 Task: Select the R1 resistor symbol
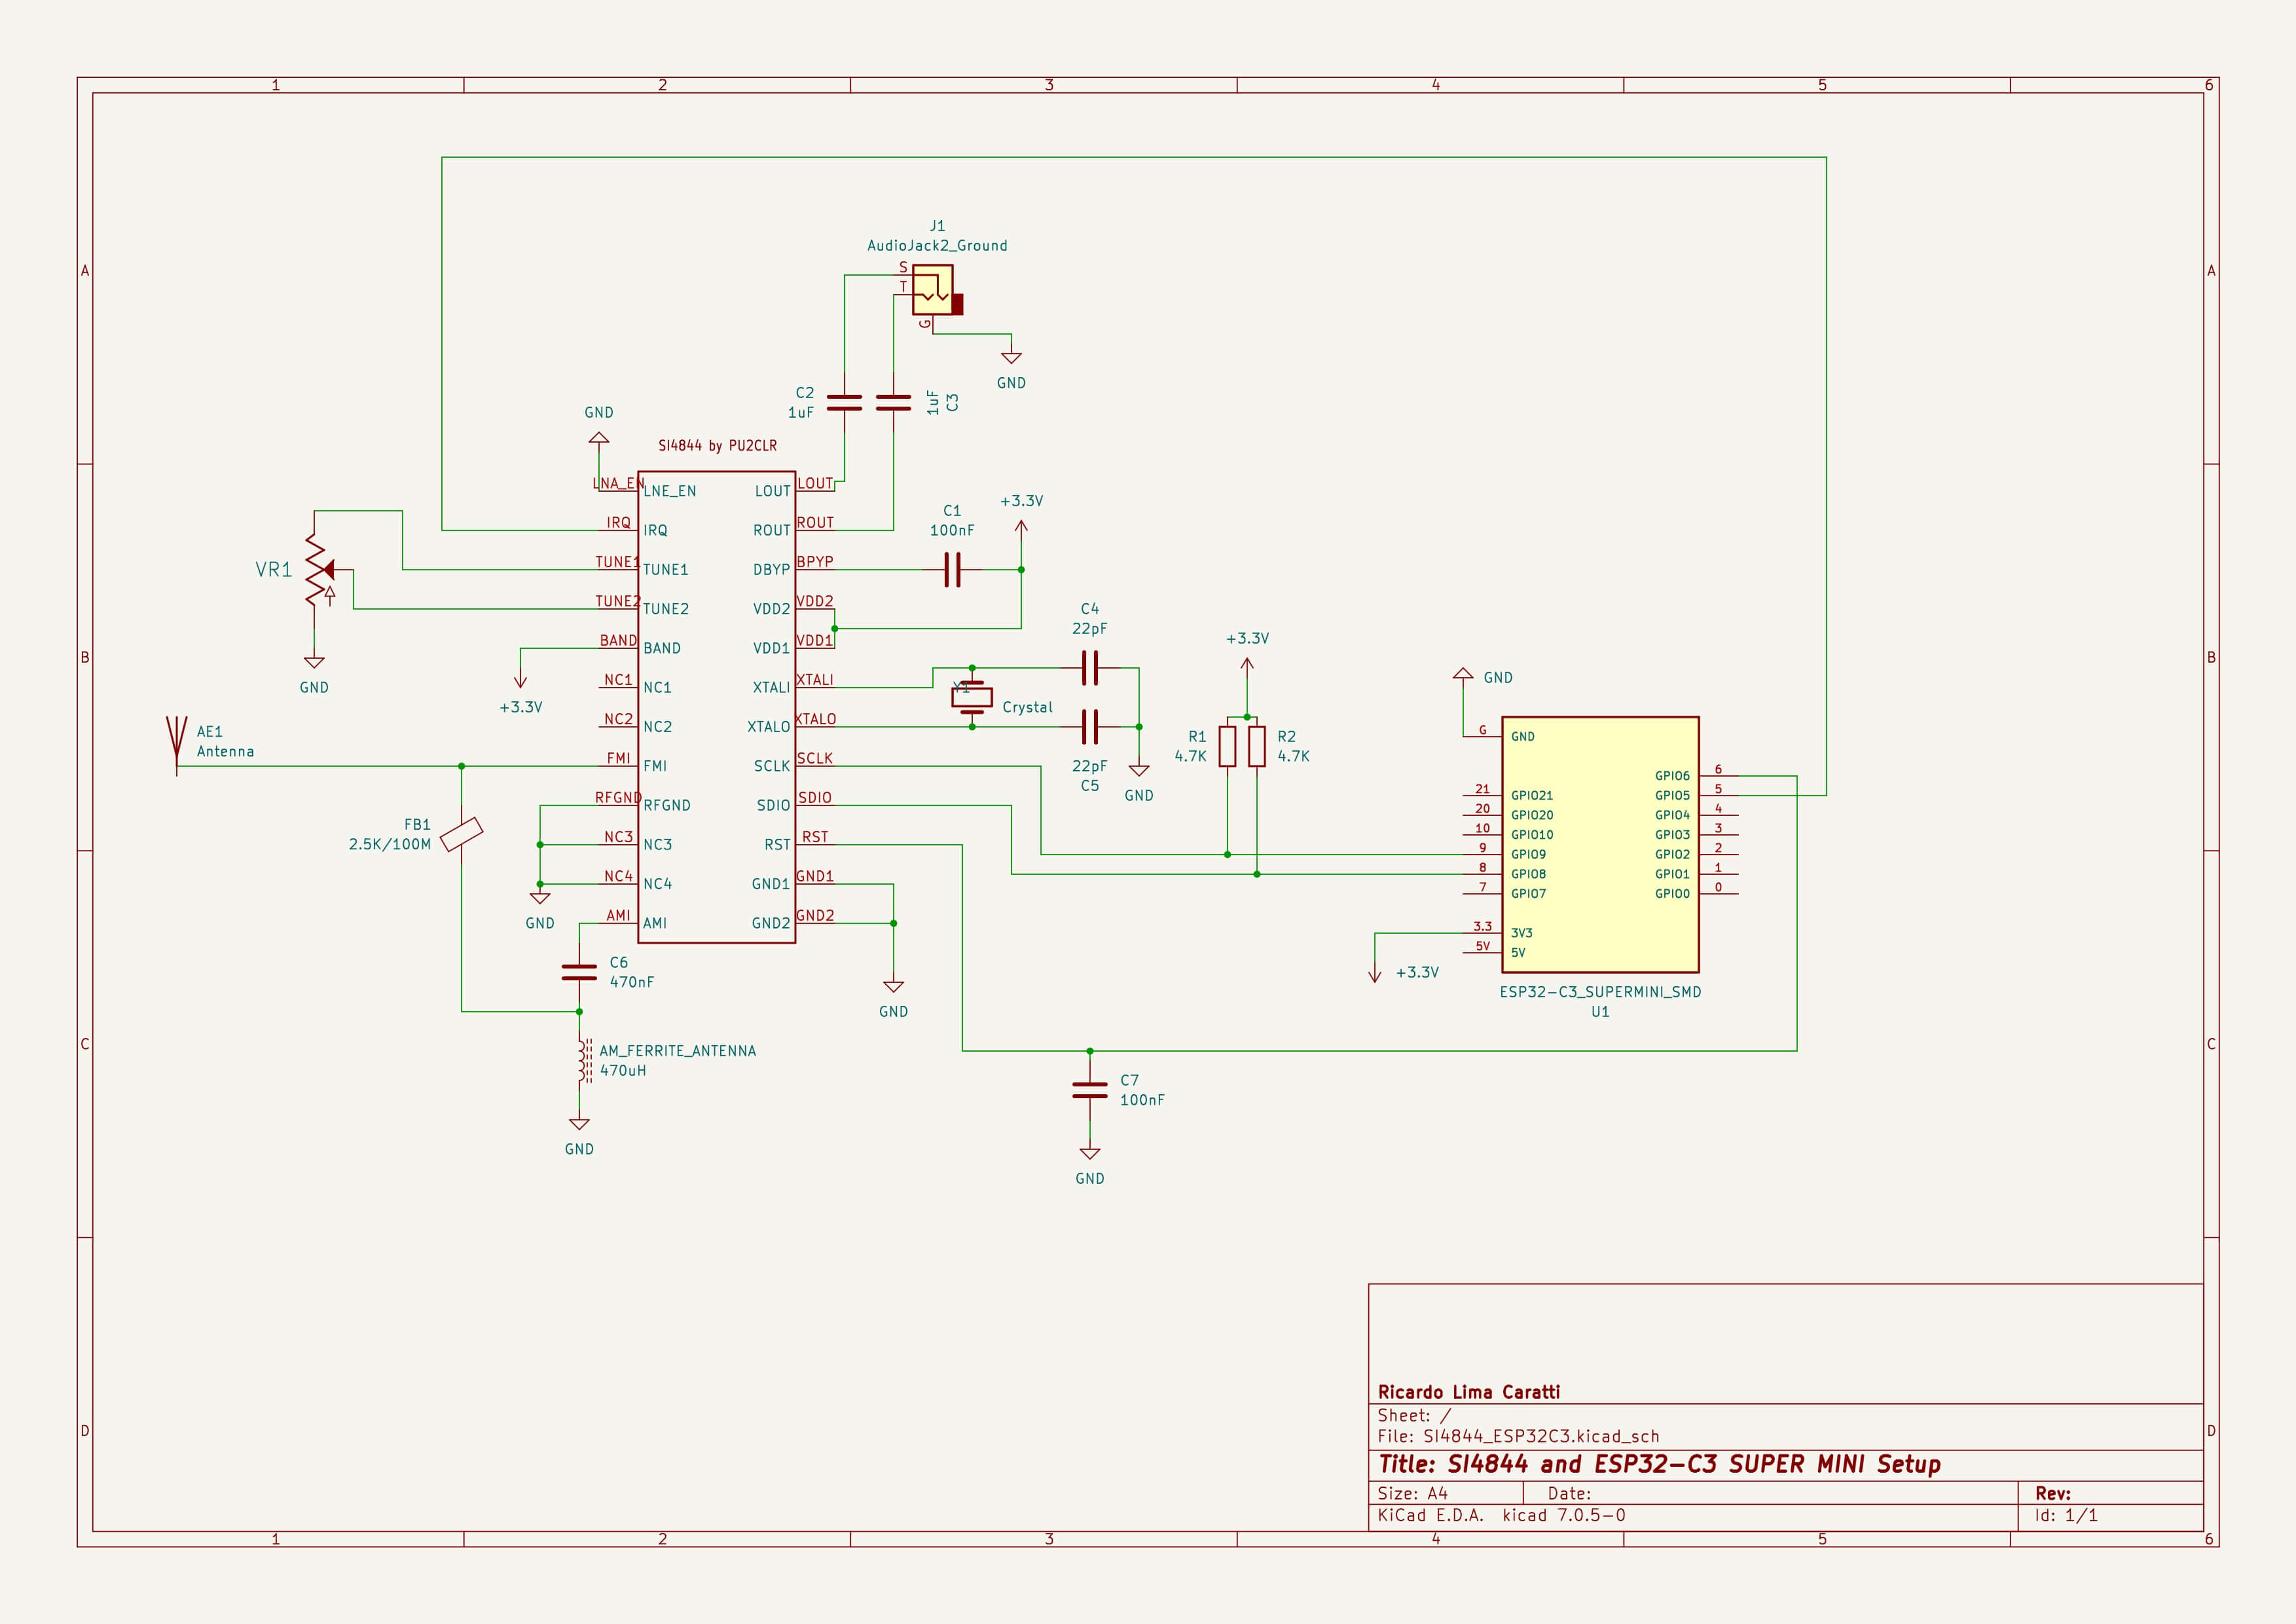point(1227,746)
